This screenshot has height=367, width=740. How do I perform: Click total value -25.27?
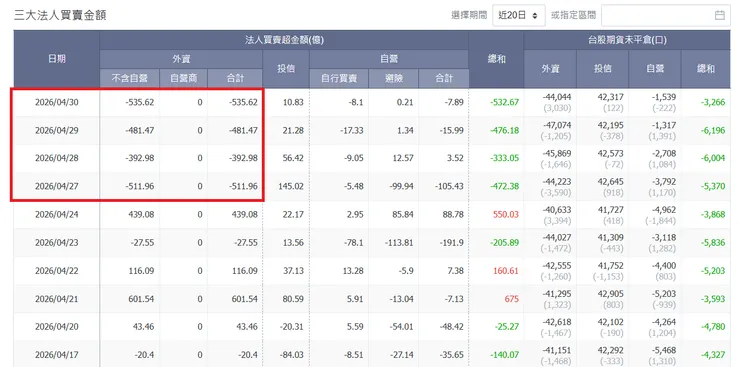pos(506,326)
